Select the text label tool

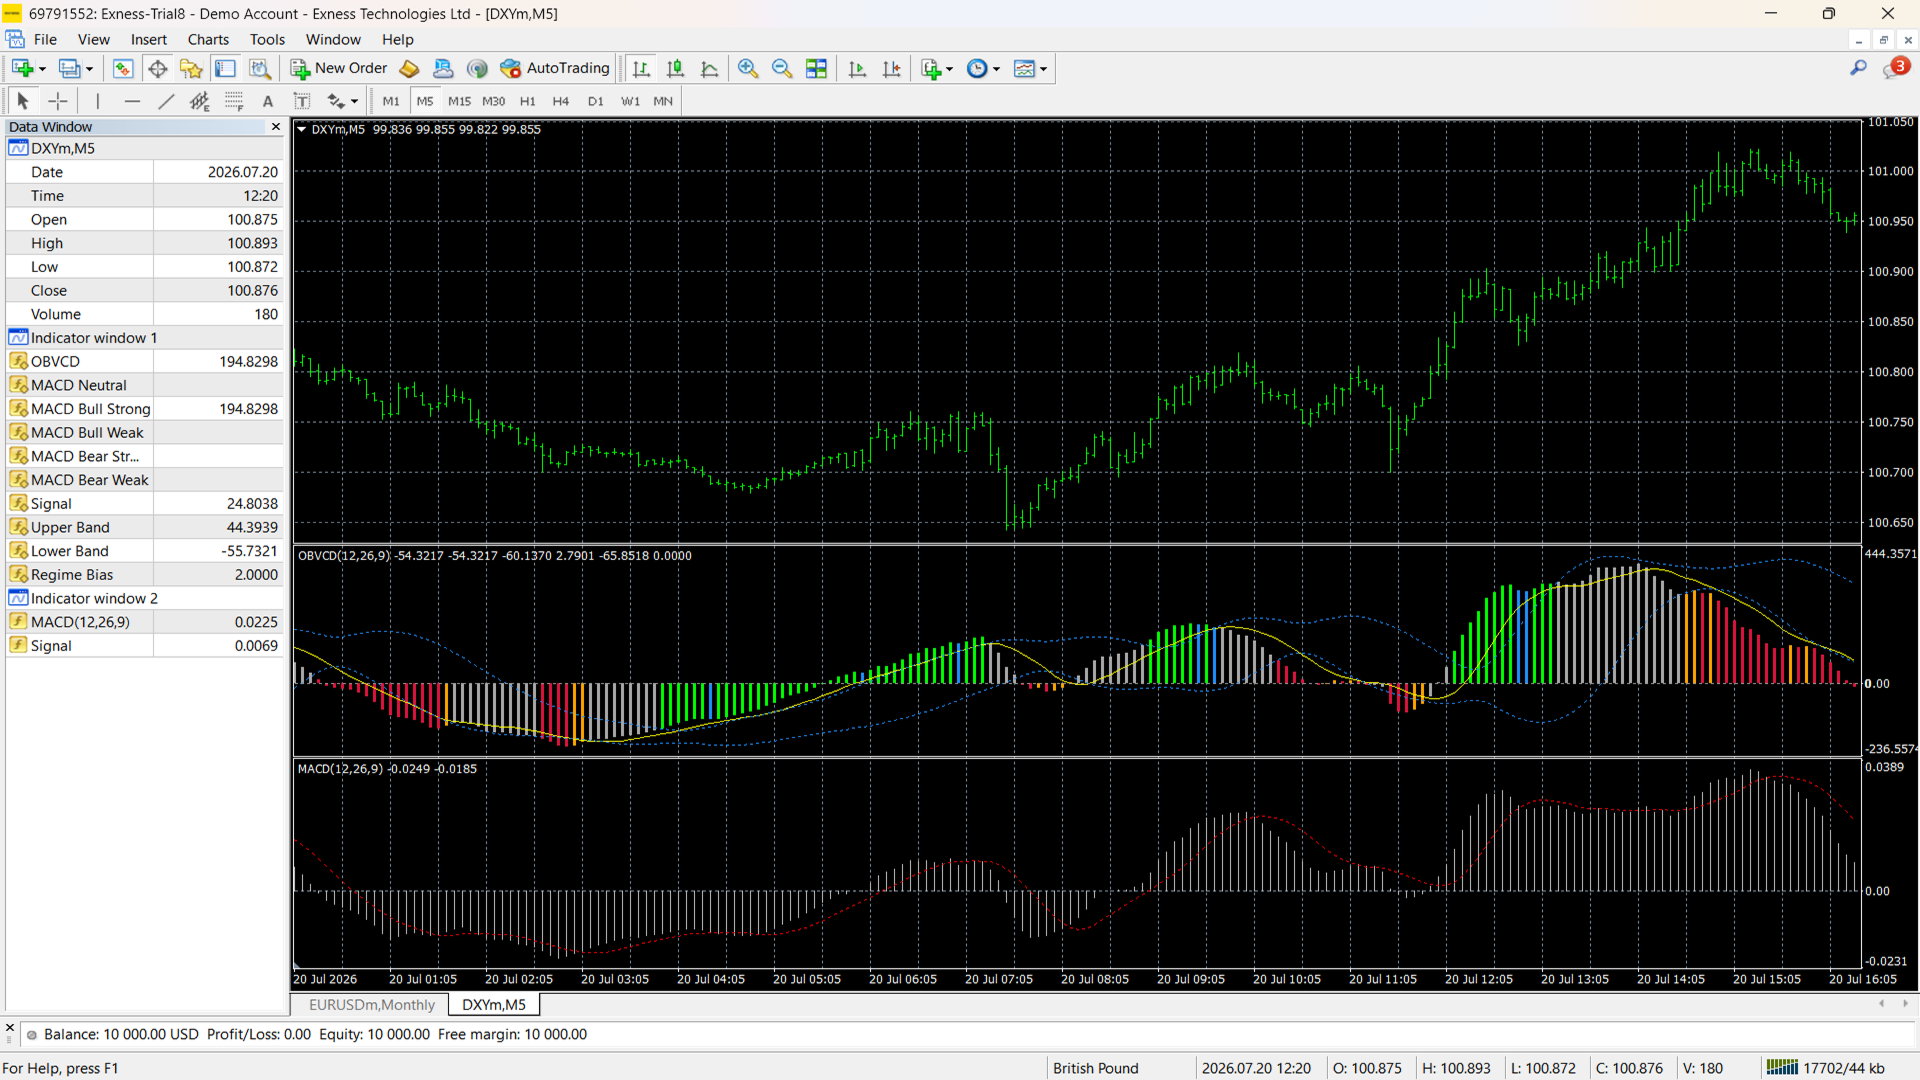(301, 101)
